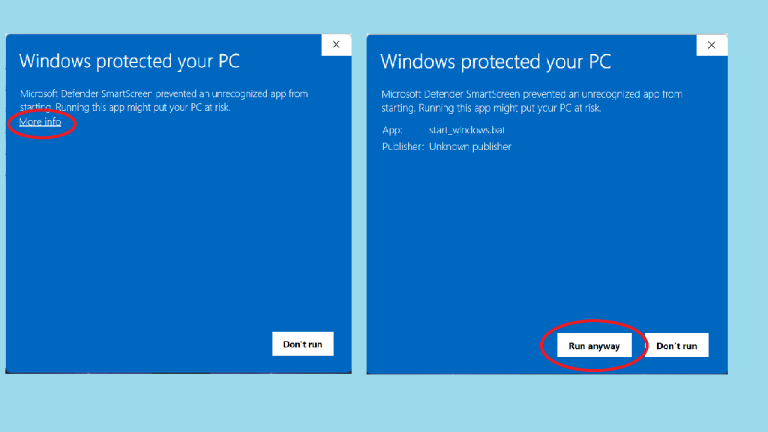
Task: Click left dialog's Windows protected your PC title
Action: [x=129, y=61]
